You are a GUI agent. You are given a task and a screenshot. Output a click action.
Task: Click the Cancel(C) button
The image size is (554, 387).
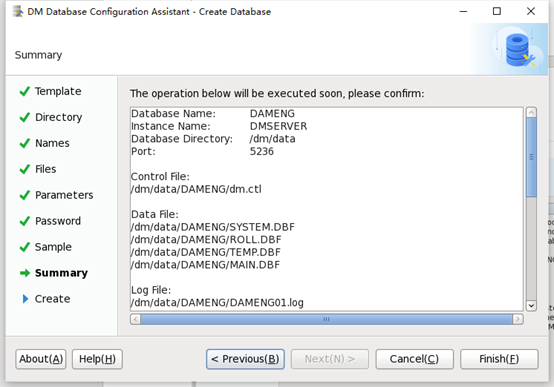[x=414, y=359]
